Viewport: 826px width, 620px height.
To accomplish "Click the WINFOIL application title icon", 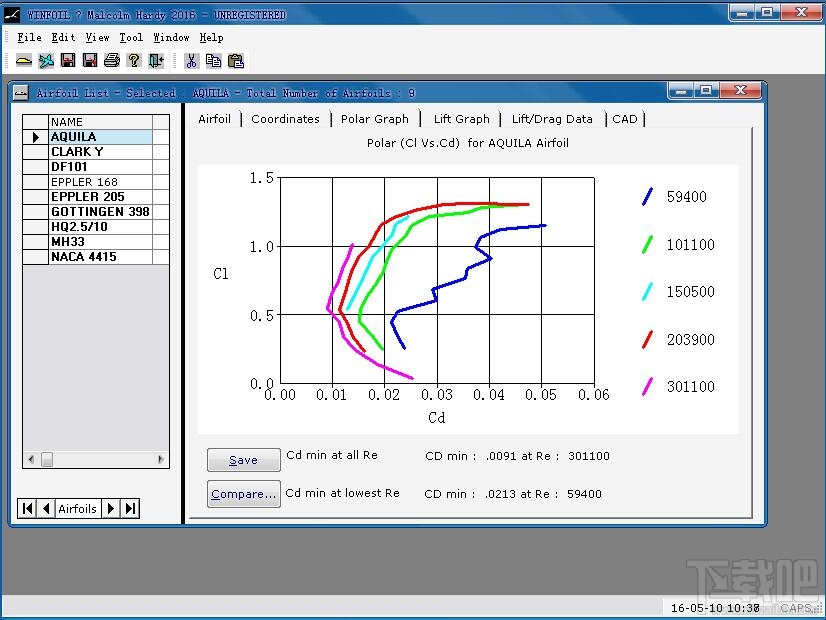I will click(12, 15).
